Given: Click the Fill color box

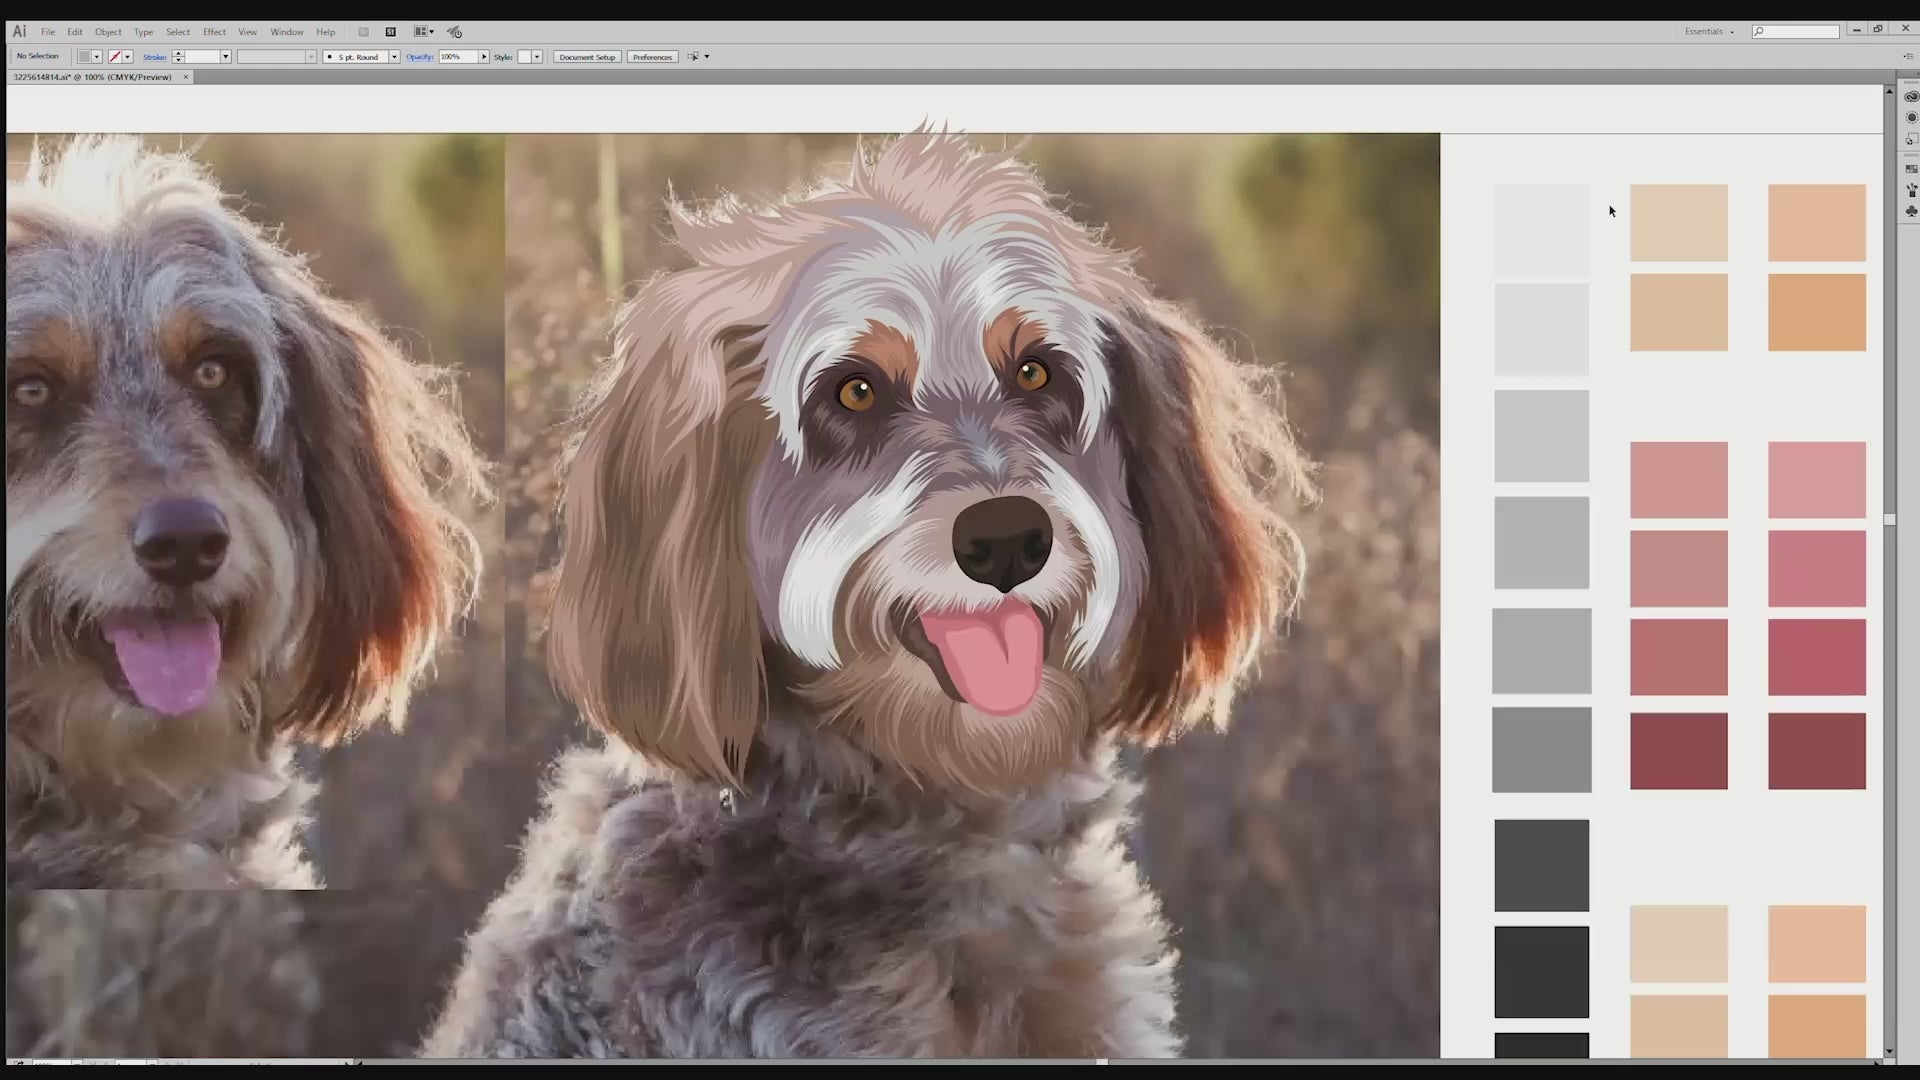Looking at the screenshot, I should [85, 57].
